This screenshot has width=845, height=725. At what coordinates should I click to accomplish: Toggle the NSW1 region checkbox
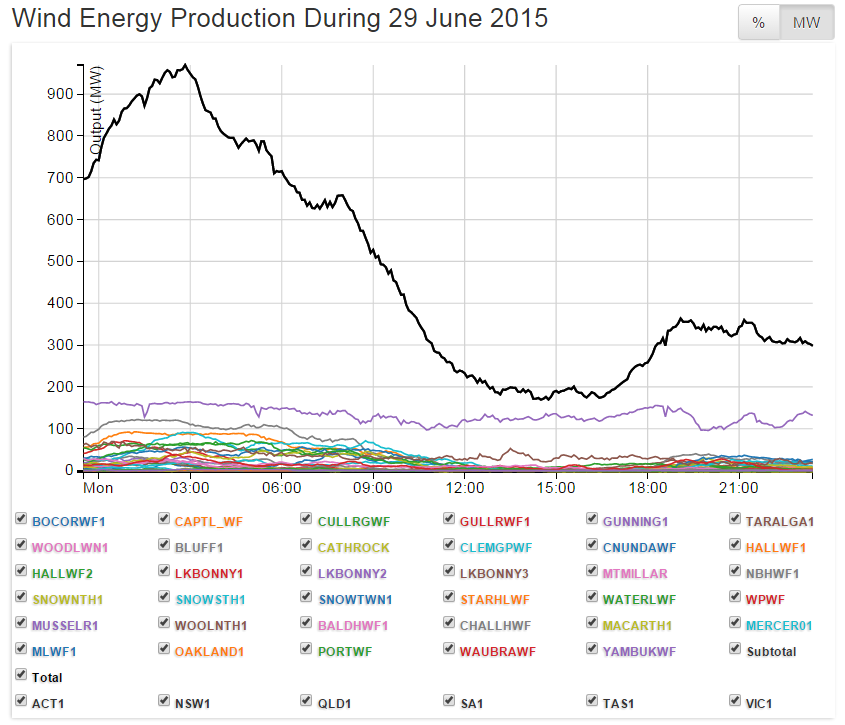coord(164,702)
